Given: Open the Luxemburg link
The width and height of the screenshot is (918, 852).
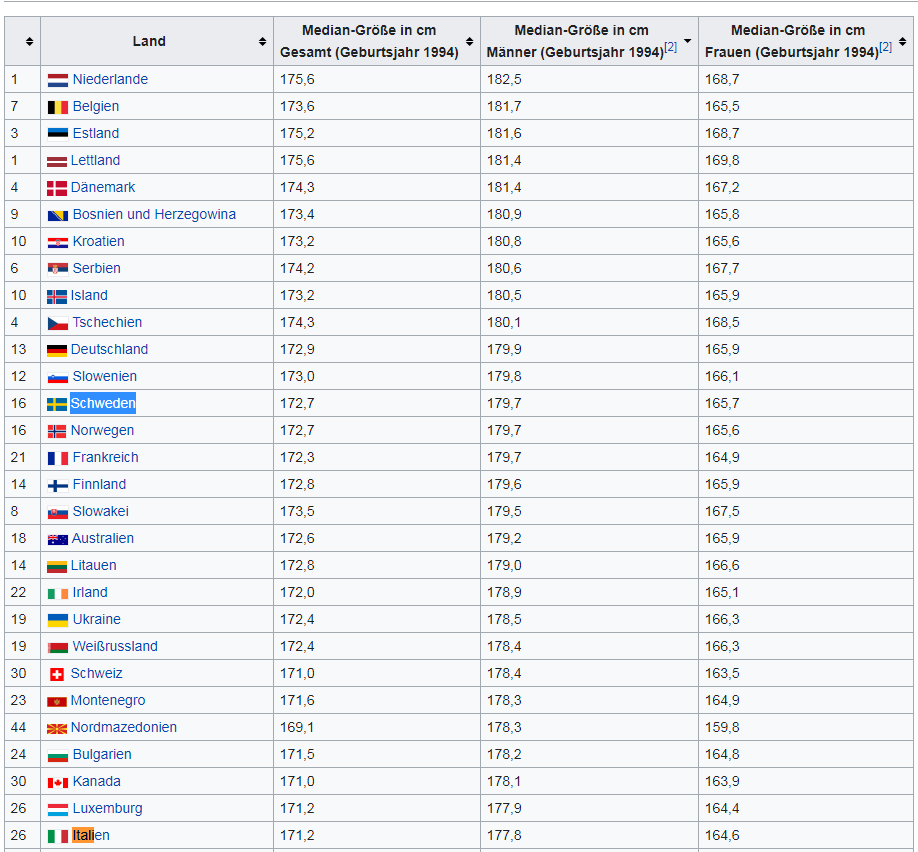Looking at the screenshot, I should click(x=107, y=808).
